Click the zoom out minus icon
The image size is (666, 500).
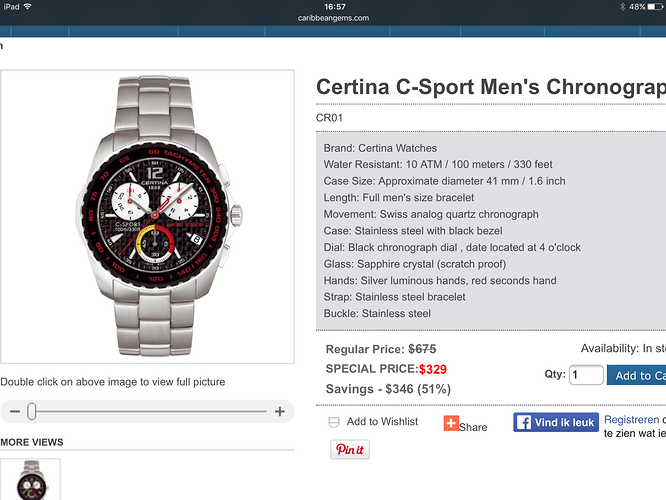click(x=15, y=411)
